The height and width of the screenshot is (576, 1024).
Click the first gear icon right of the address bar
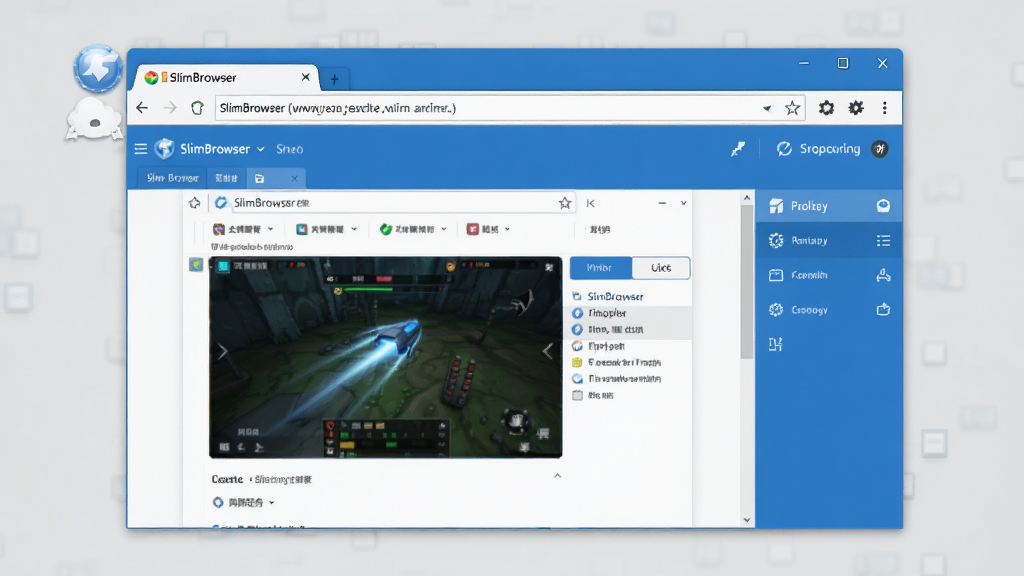click(826, 108)
